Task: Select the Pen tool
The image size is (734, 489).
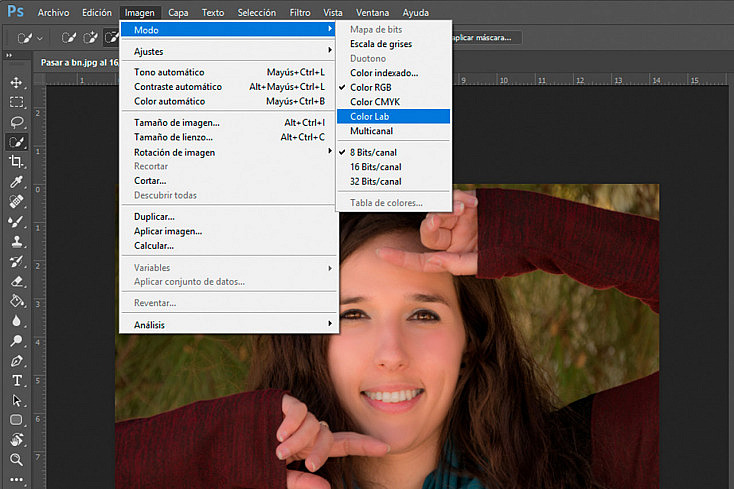Action: pos(16,361)
